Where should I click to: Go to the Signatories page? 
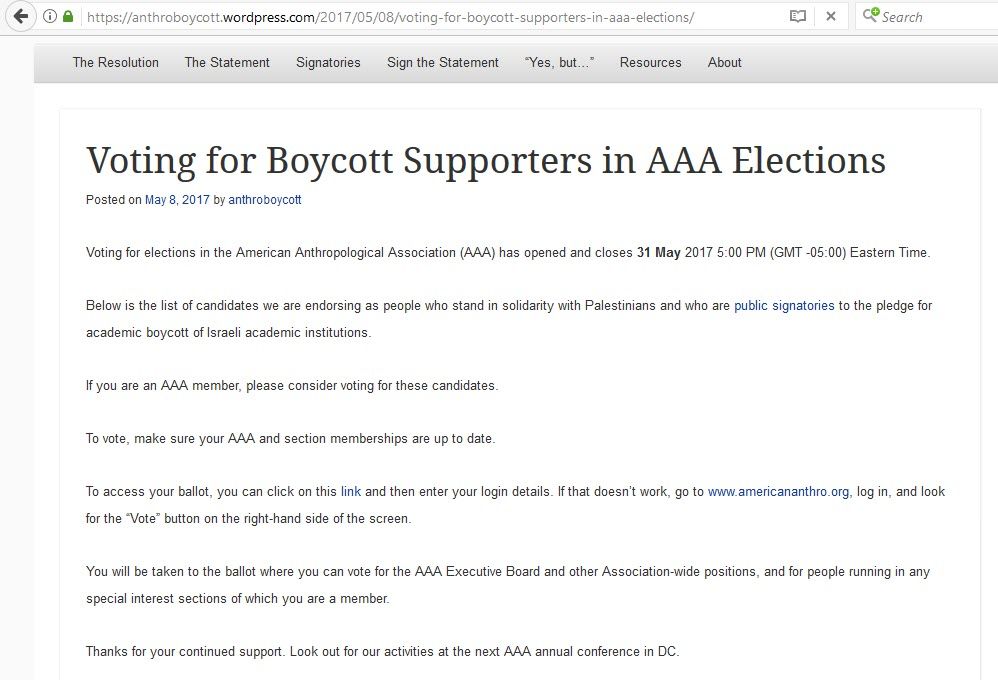point(328,62)
